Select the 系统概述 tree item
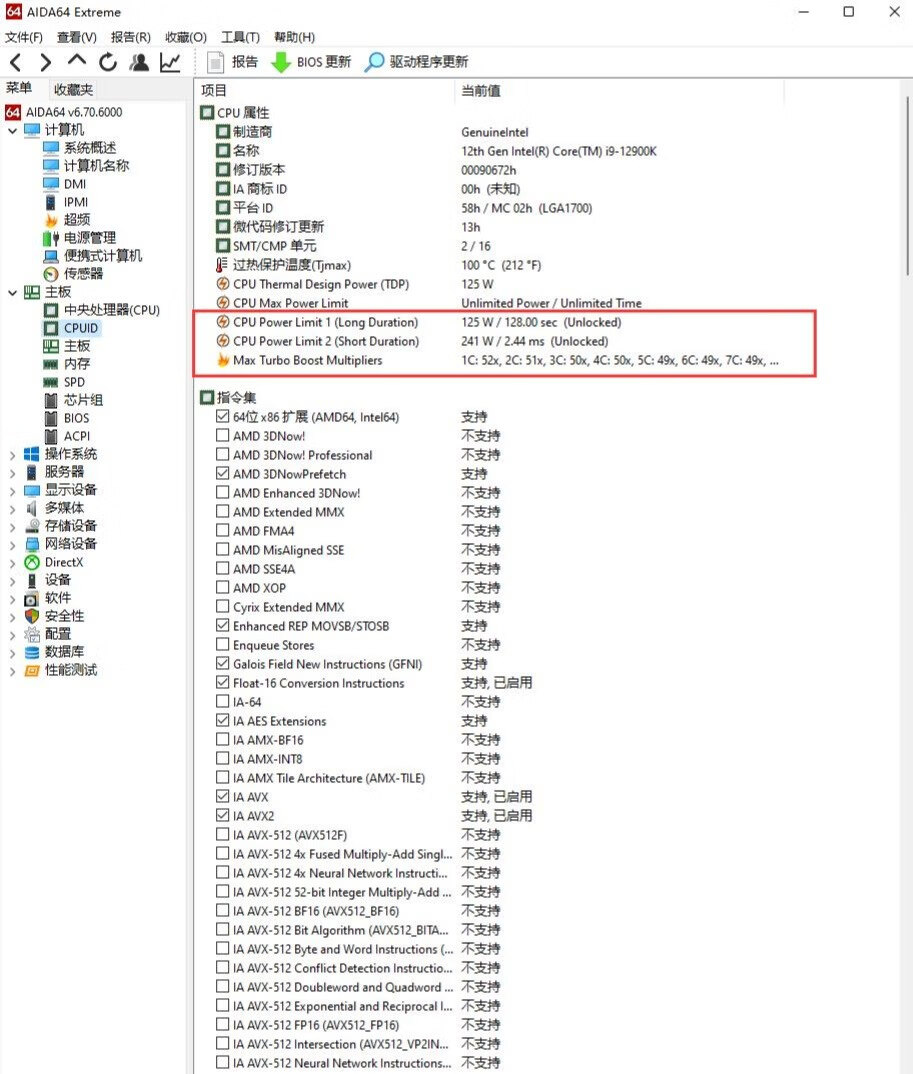Screen dimensions: 913x1074 click(x=90, y=147)
